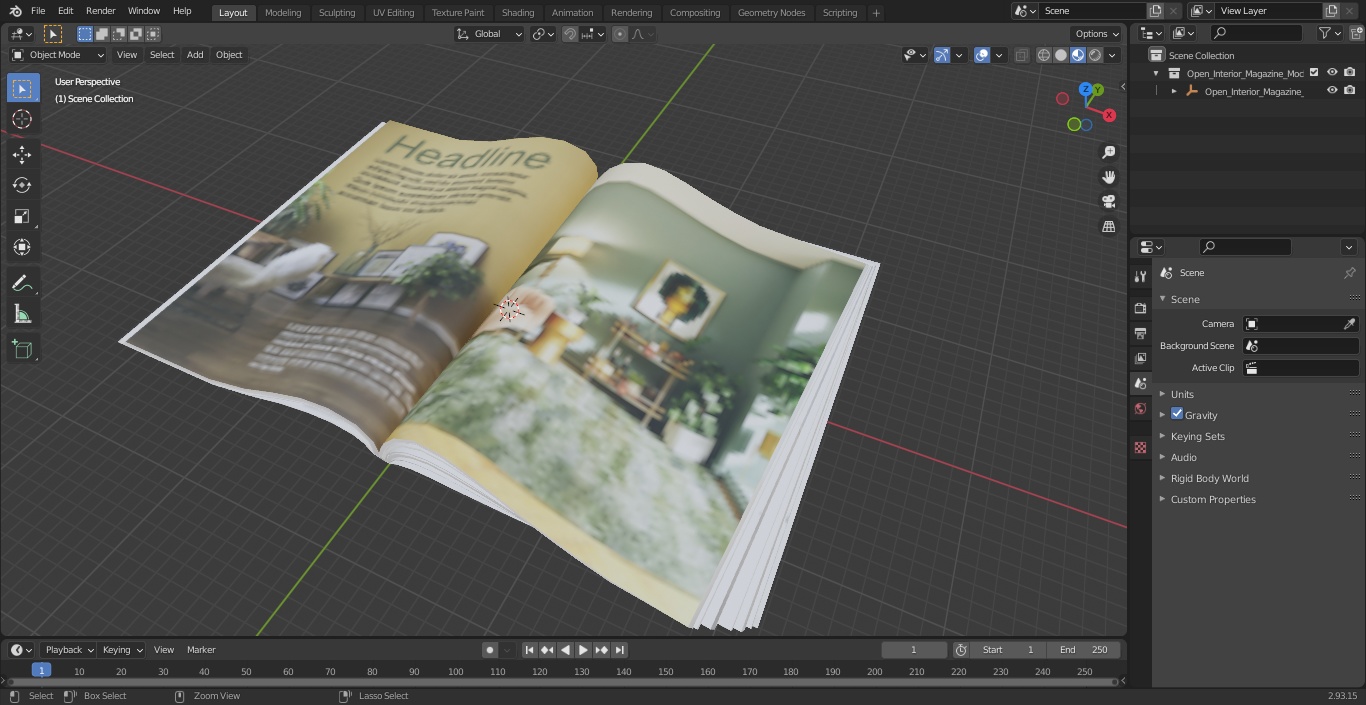Switch to wireframe viewport shading

[x=1044, y=55]
